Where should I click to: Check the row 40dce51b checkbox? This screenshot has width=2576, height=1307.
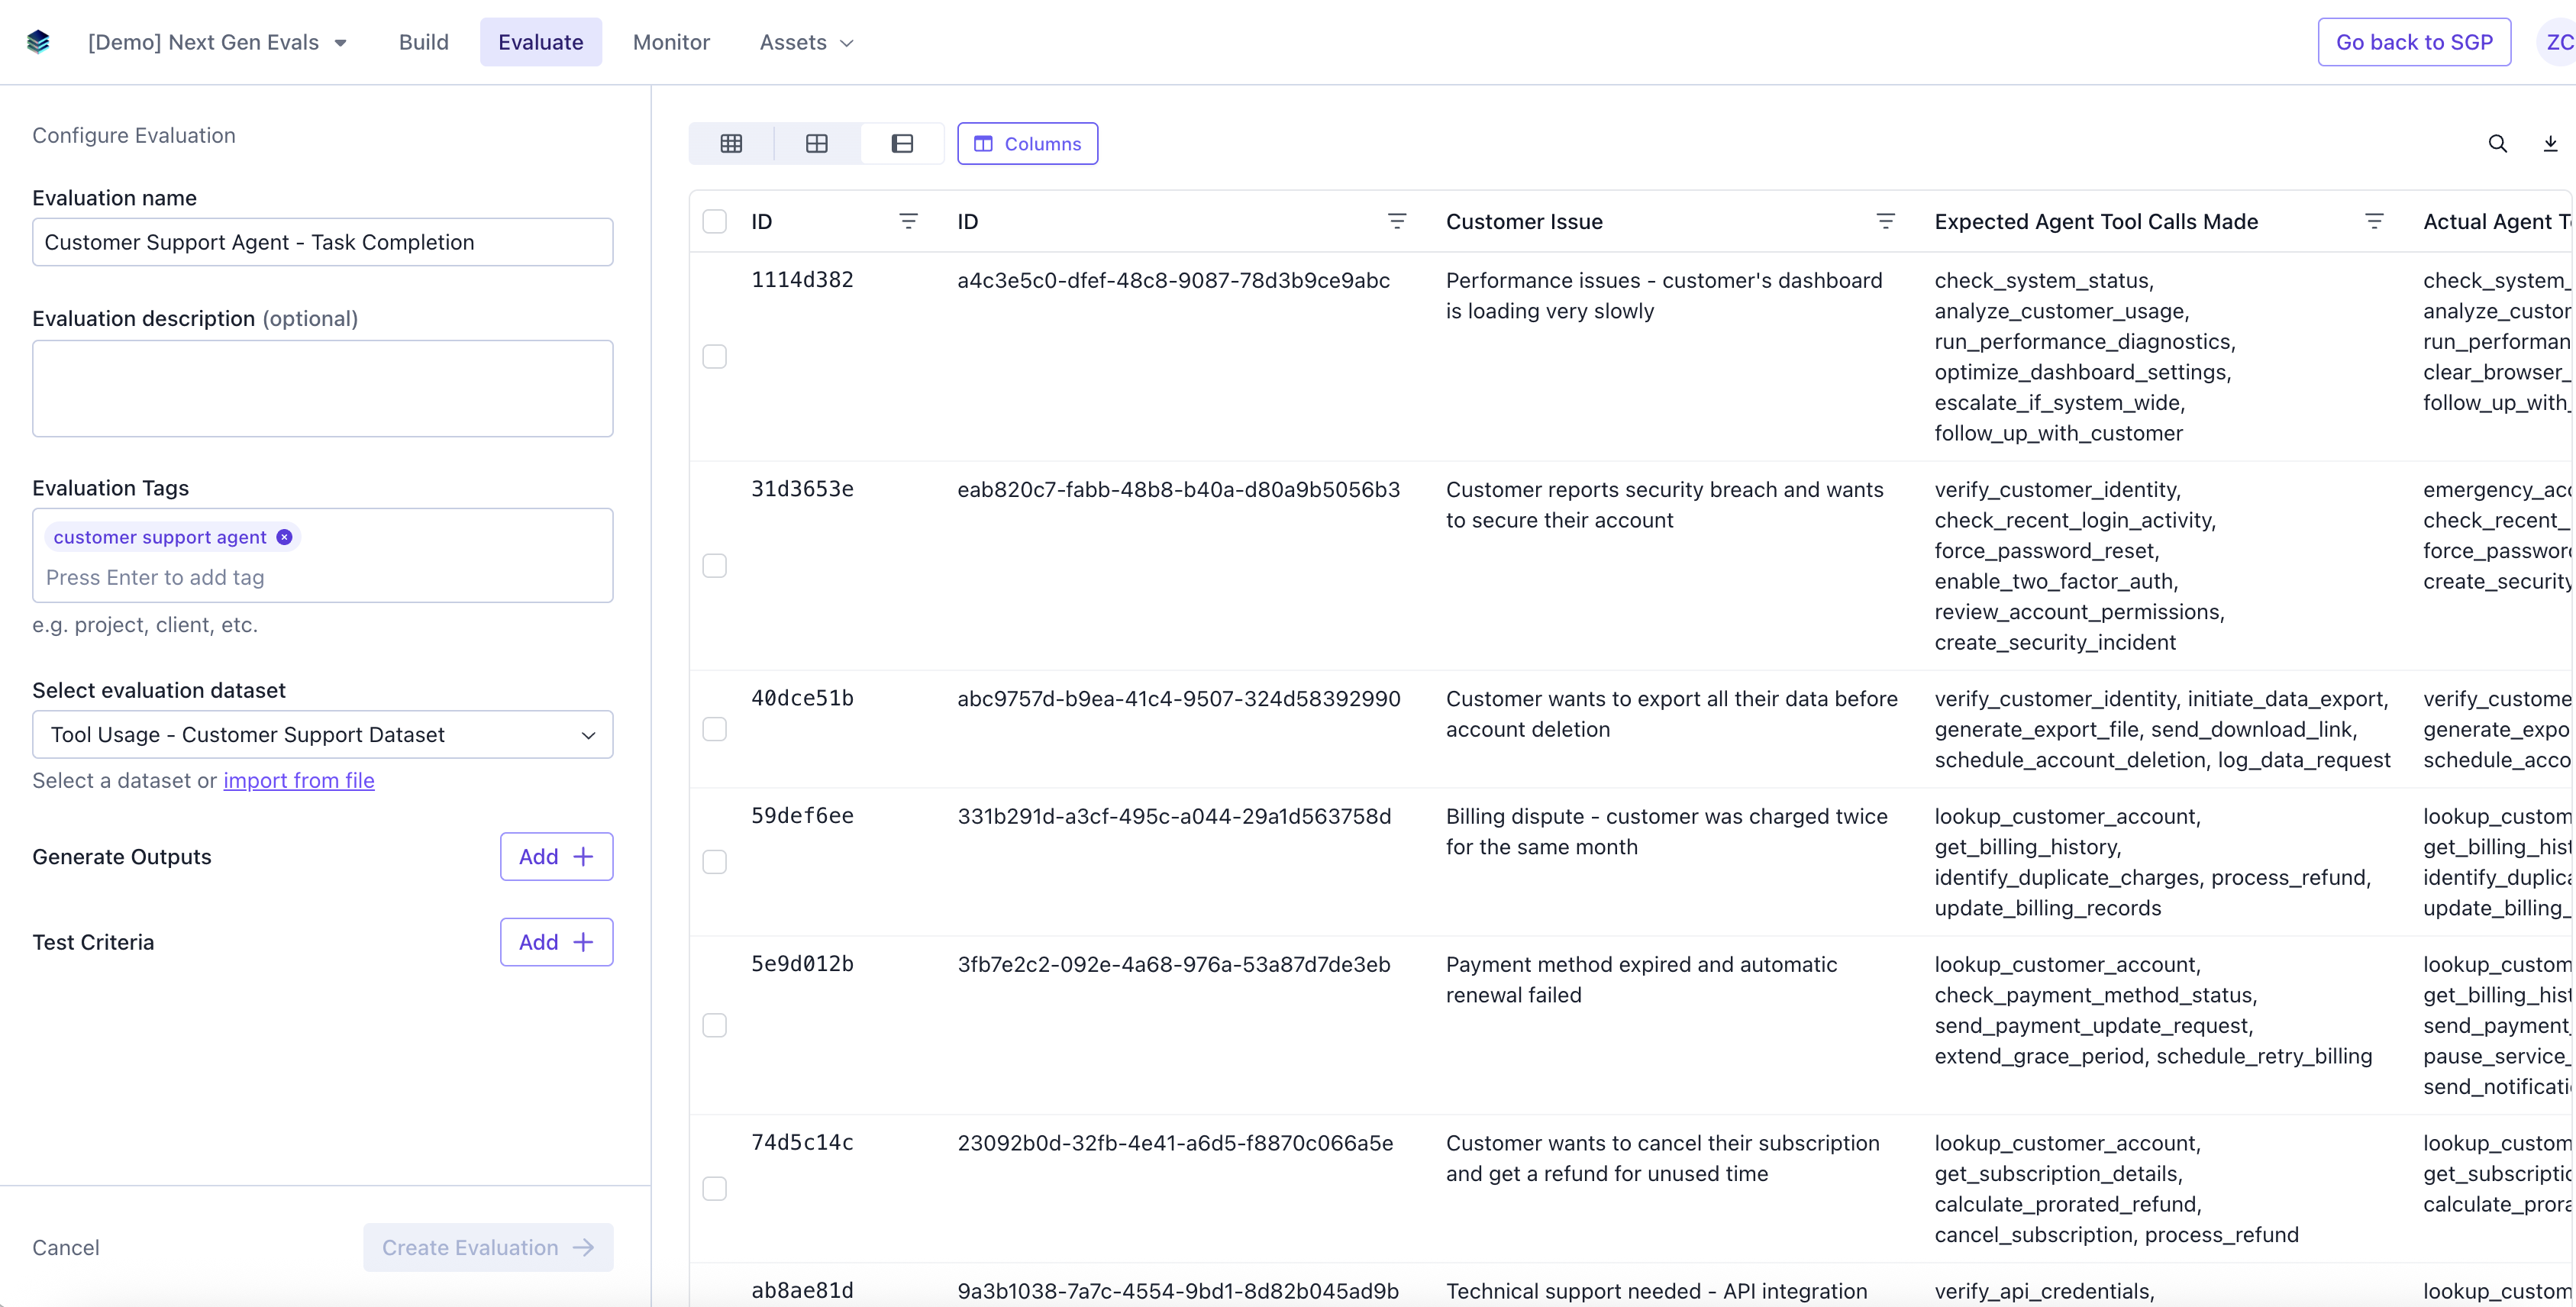(x=714, y=729)
